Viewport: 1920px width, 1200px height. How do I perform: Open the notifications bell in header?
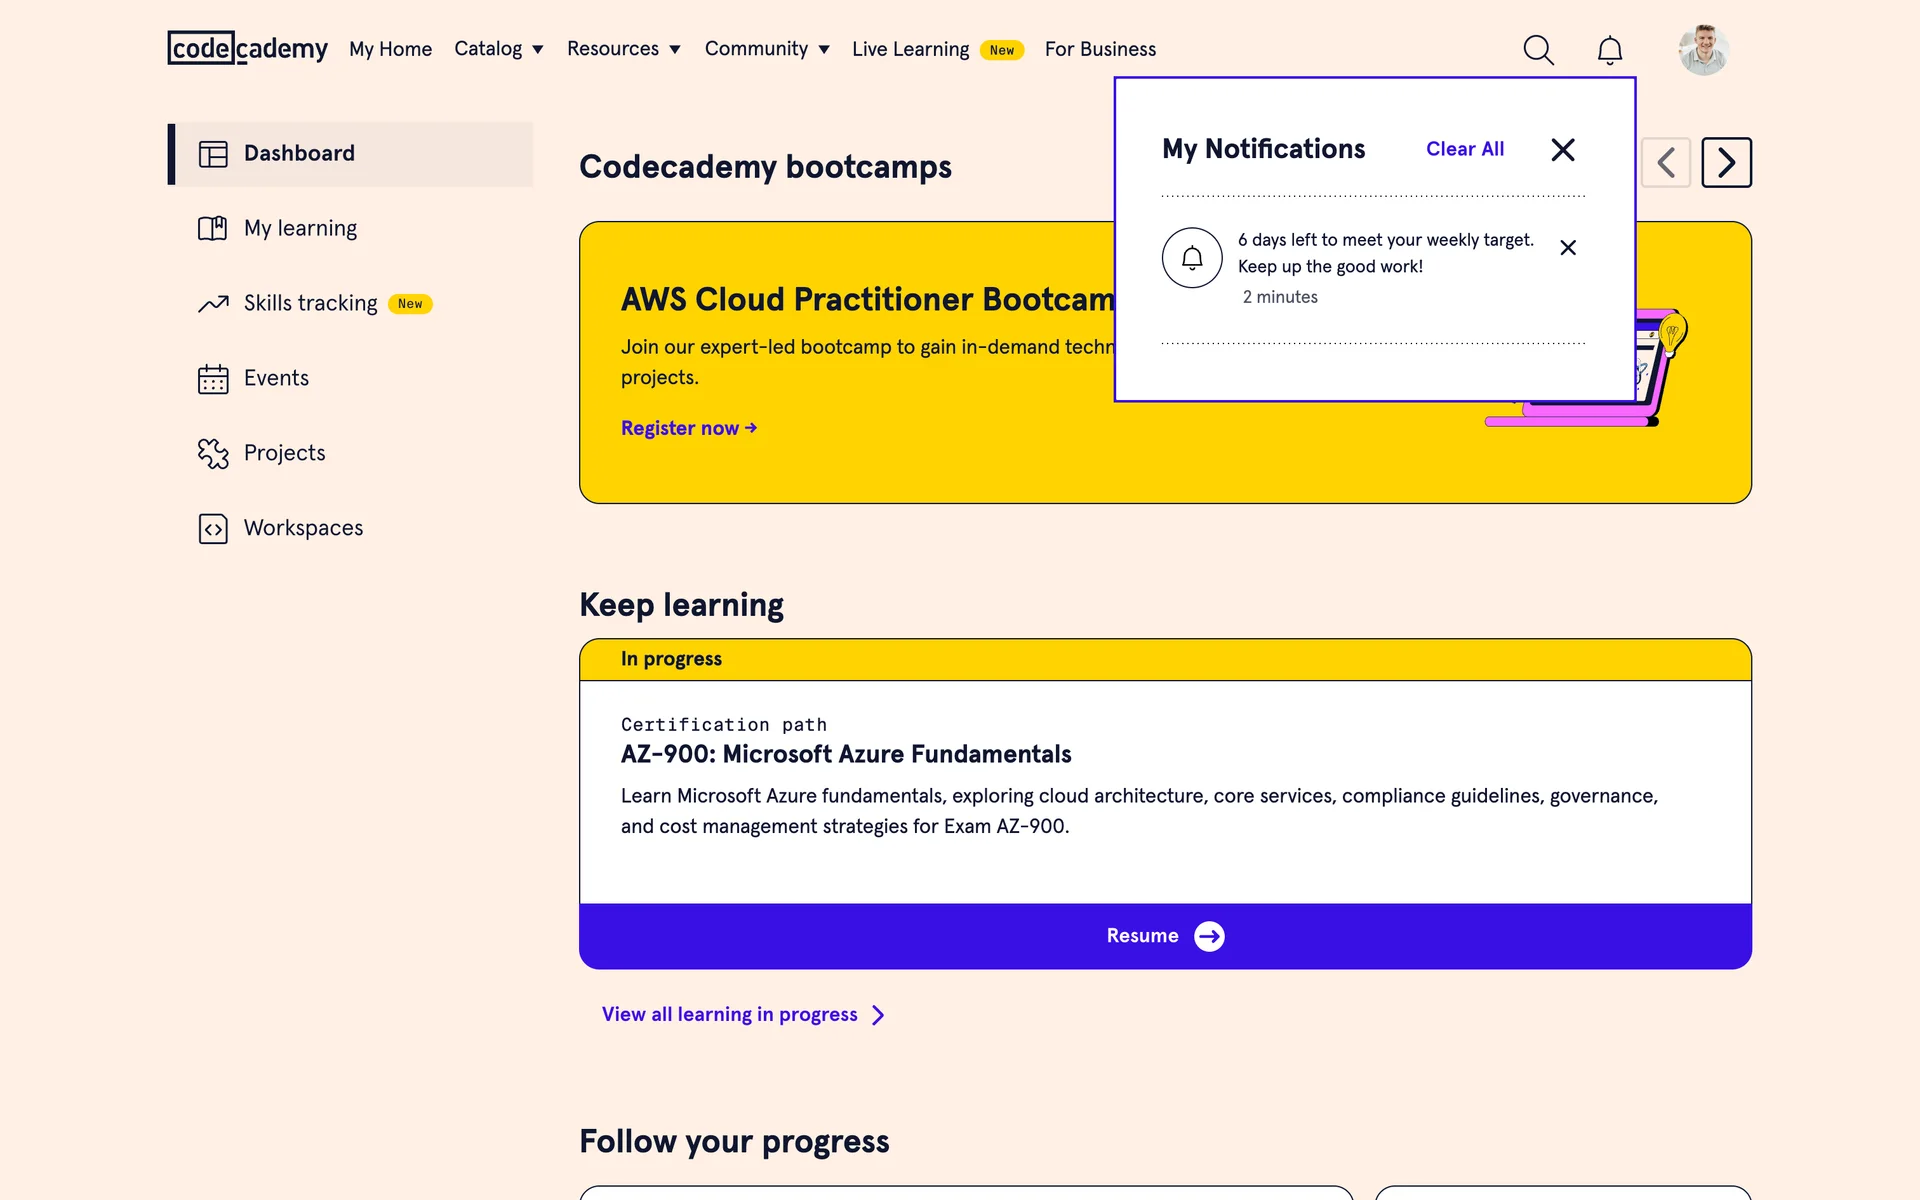pyautogui.click(x=1609, y=50)
